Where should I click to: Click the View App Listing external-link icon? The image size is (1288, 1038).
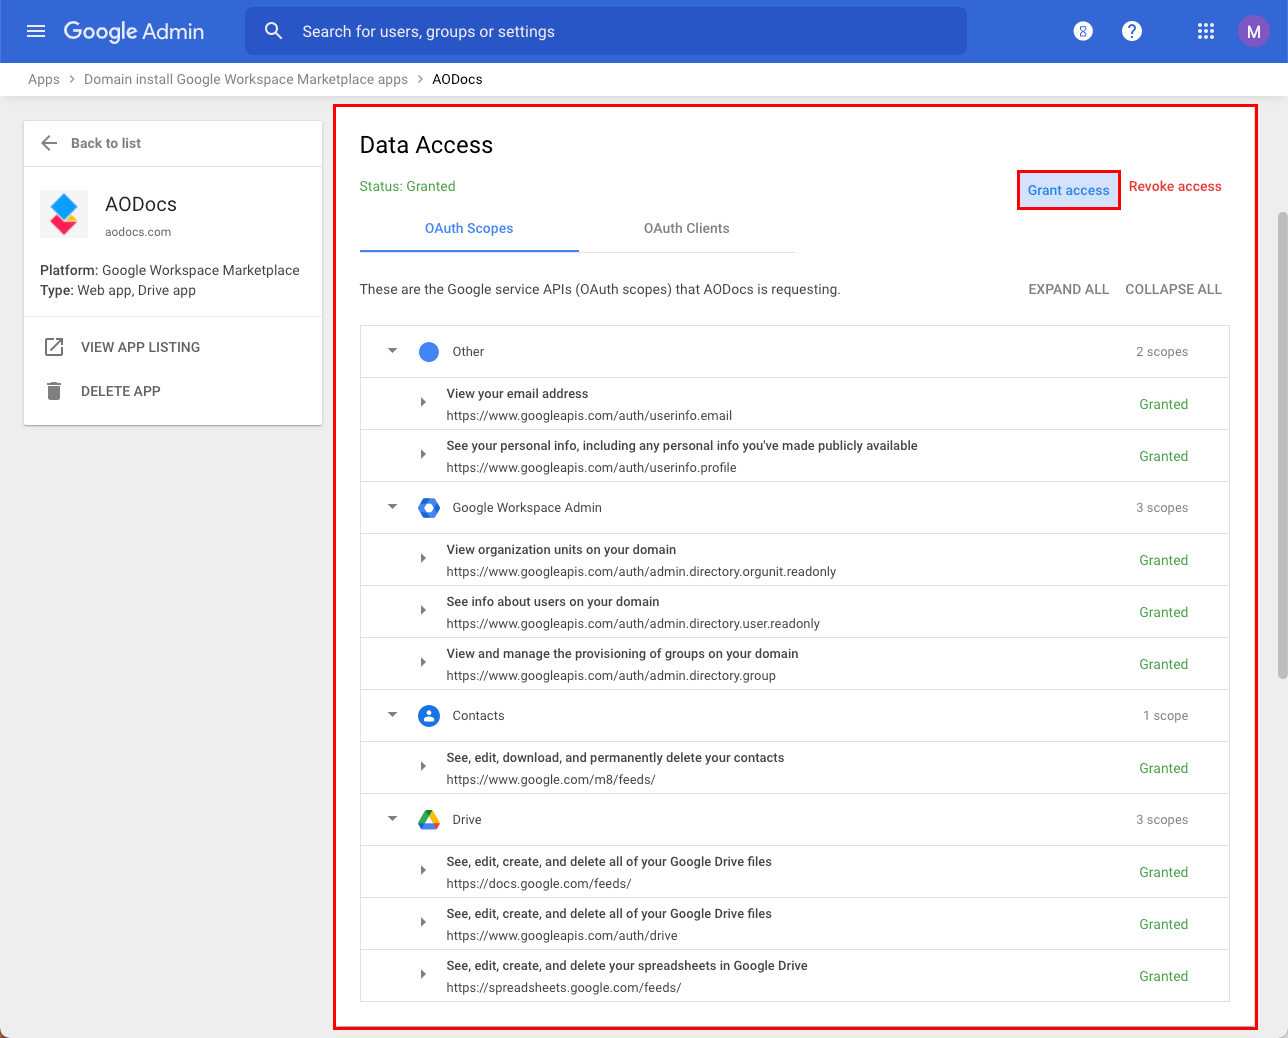tap(54, 347)
